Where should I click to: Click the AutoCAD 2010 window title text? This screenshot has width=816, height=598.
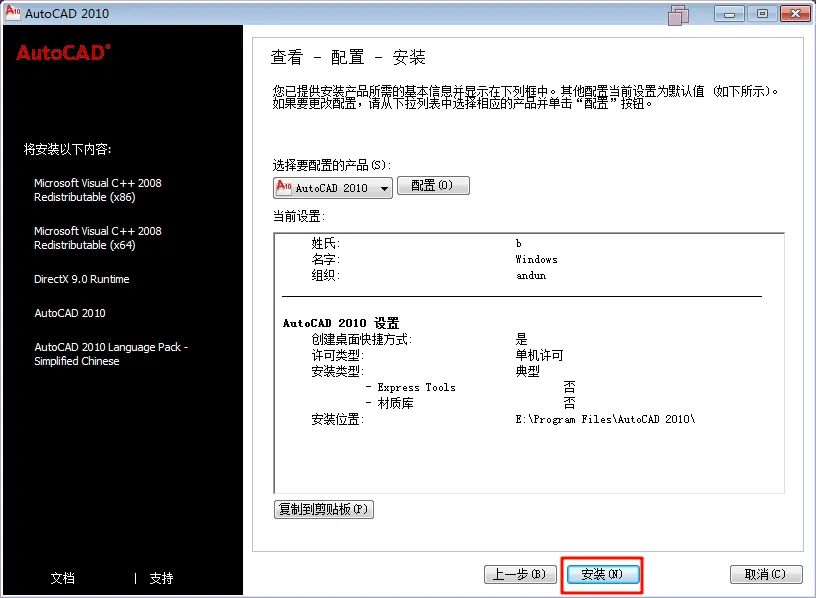(67, 14)
